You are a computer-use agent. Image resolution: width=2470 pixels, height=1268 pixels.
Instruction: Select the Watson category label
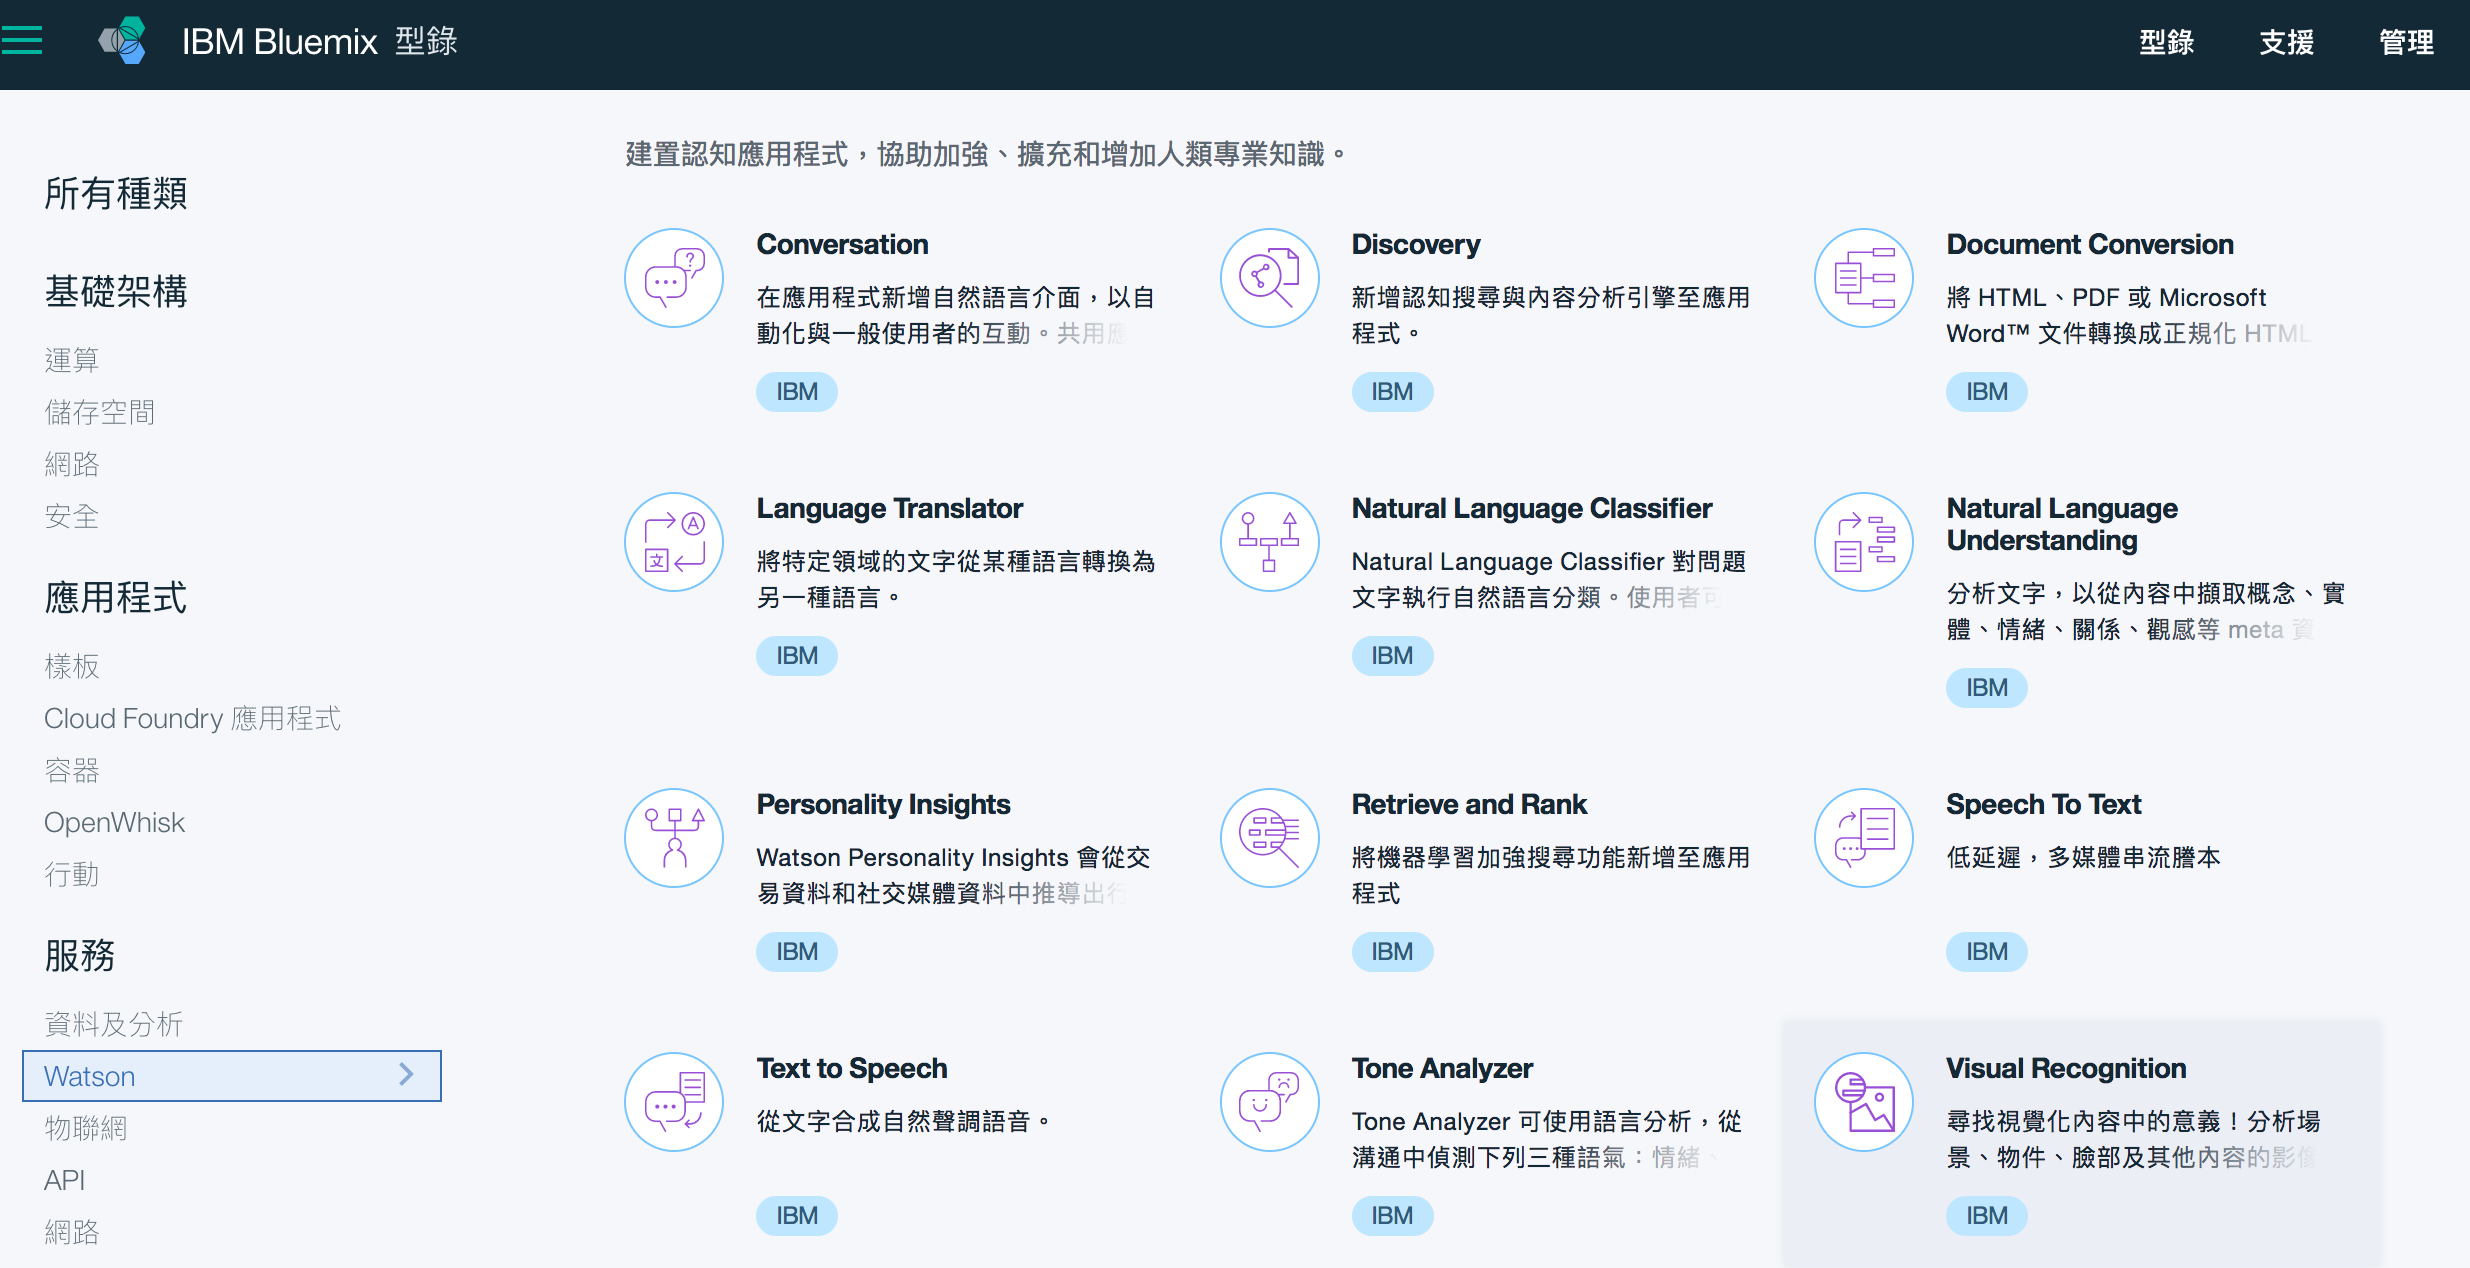90,1076
